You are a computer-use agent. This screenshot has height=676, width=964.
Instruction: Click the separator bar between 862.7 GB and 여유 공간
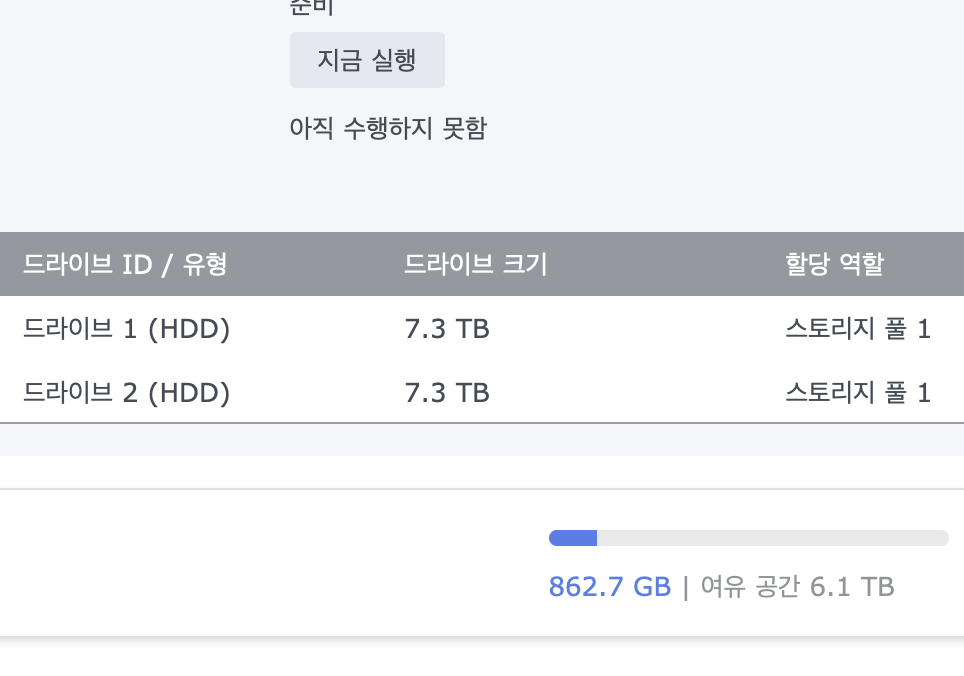pos(685,587)
